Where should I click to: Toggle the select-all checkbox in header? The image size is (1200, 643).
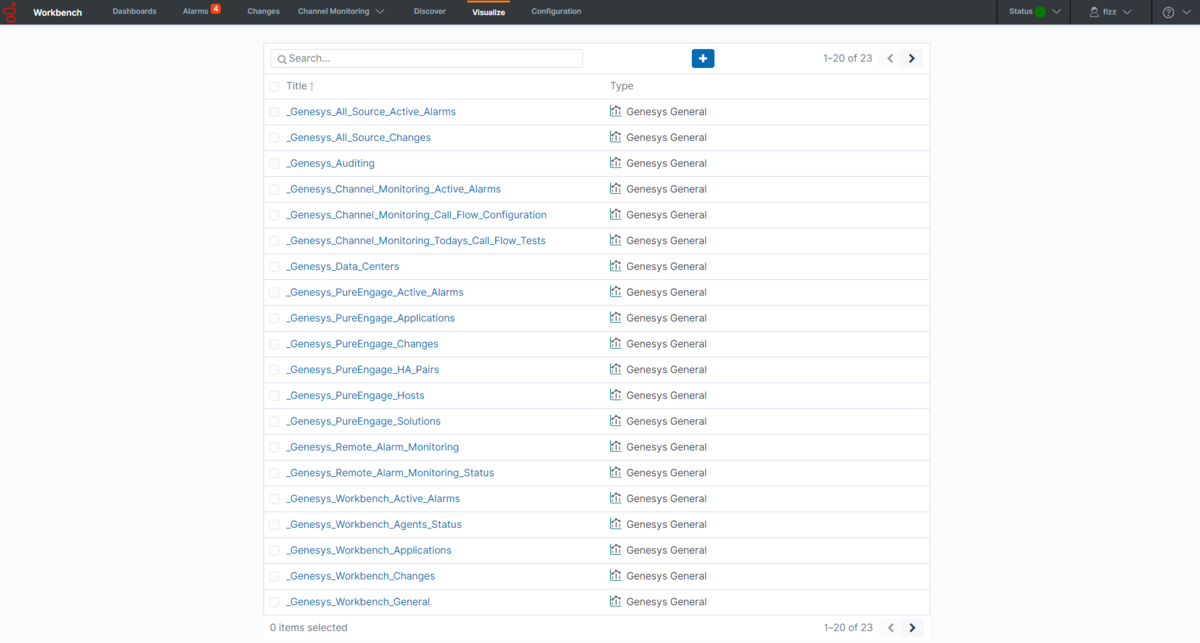point(275,87)
